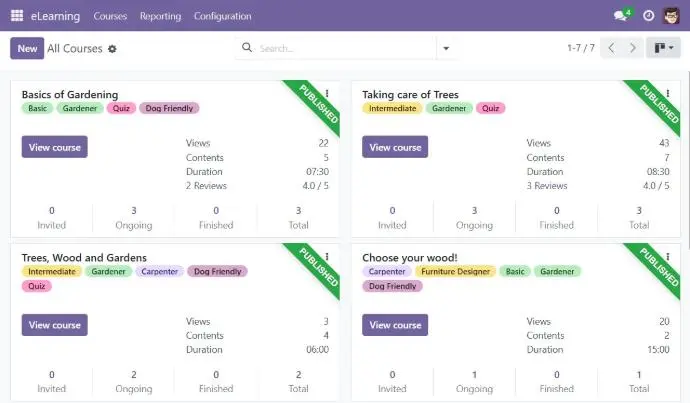Viewport: 690px width, 403px height.
Task: Expand the search filter dropdown arrow
Action: [x=445, y=48]
